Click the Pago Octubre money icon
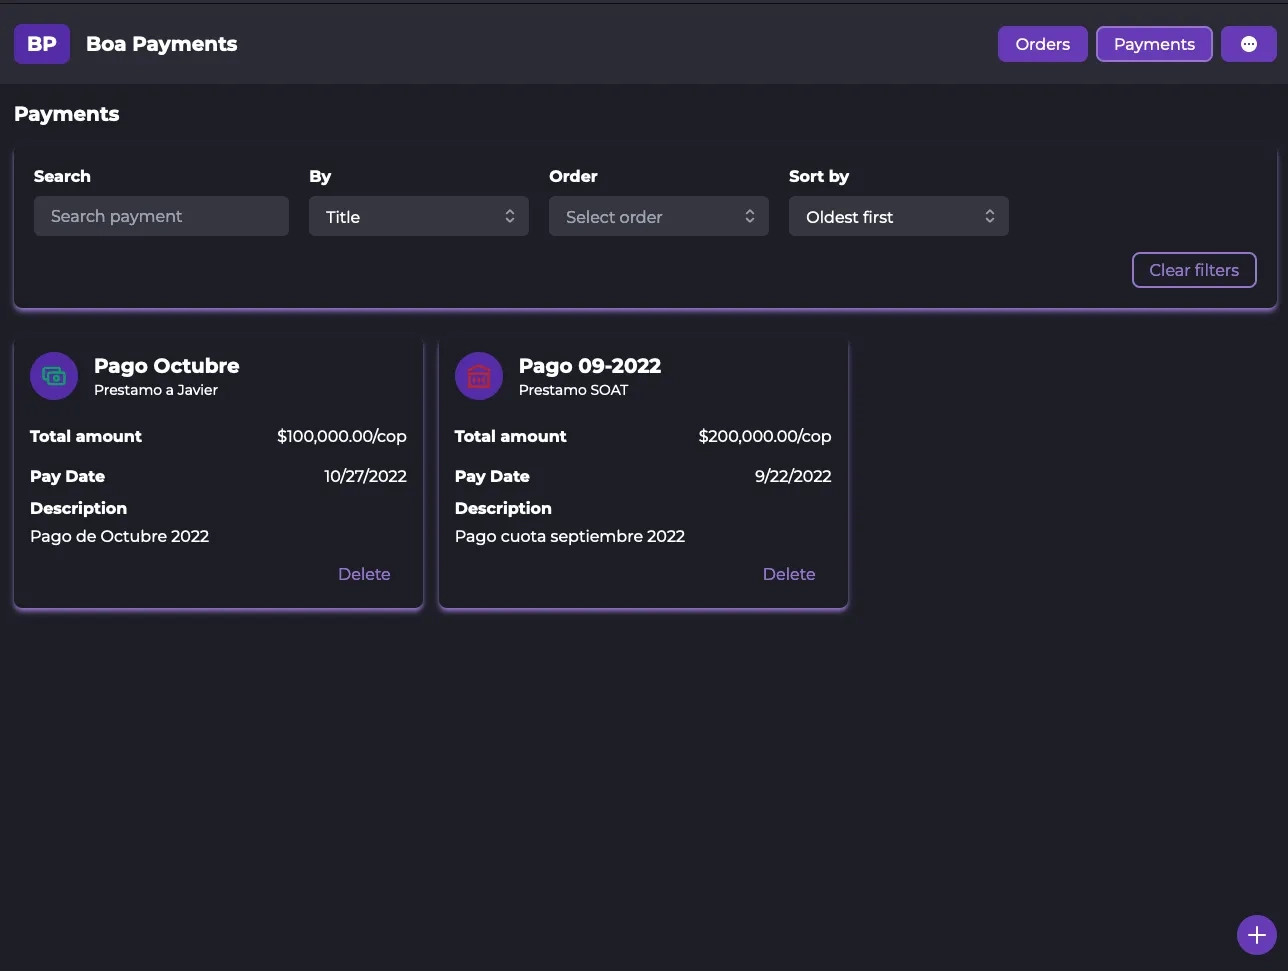 (x=54, y=376)
